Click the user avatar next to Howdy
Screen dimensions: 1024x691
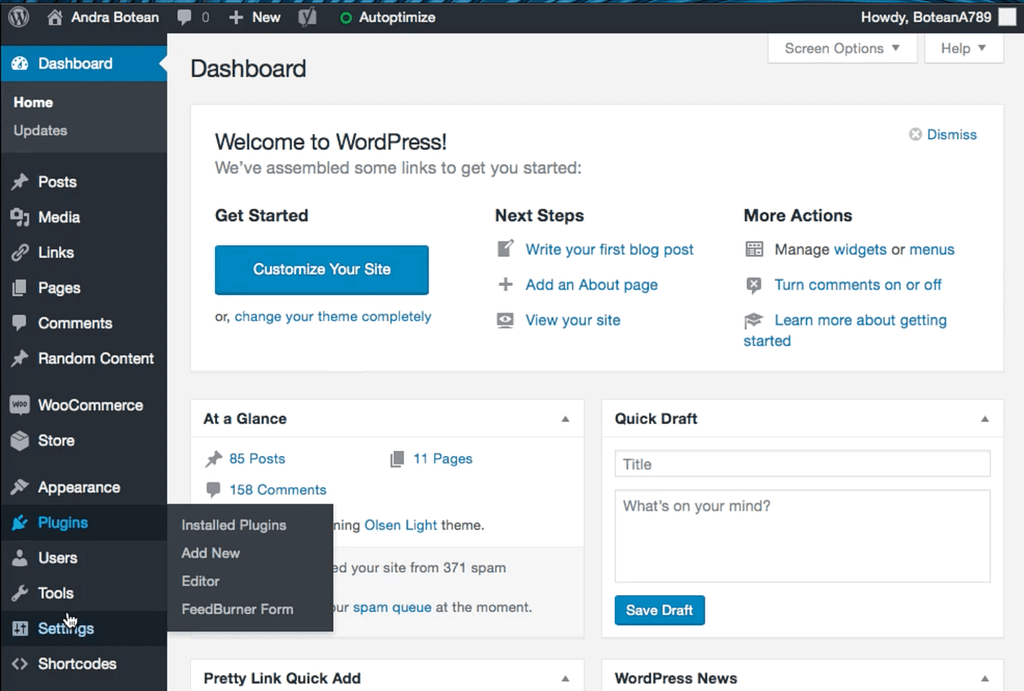(1008, 17)
